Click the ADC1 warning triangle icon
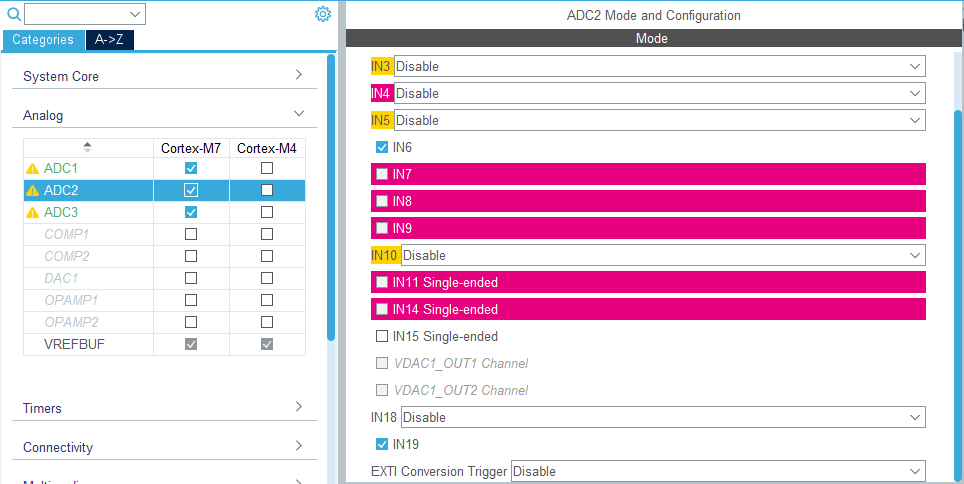 (x=33, y=169)
